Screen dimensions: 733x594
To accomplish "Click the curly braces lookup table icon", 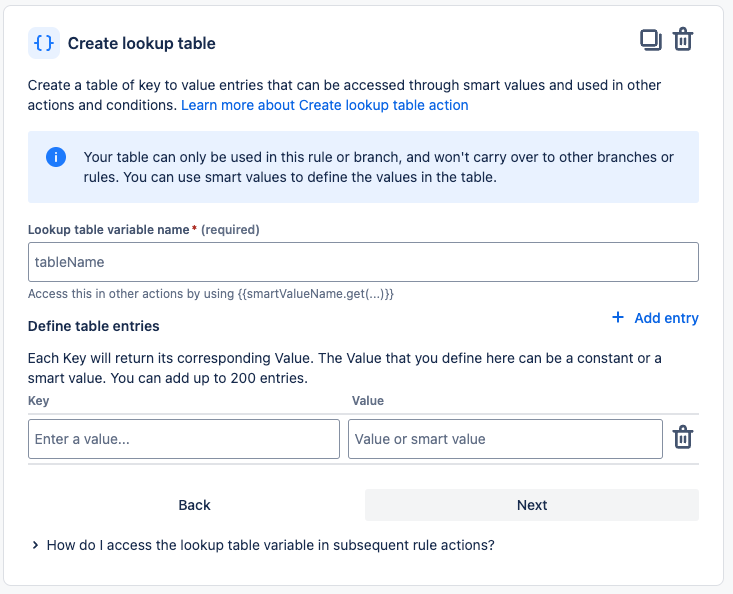I will (x=44, y=43).
